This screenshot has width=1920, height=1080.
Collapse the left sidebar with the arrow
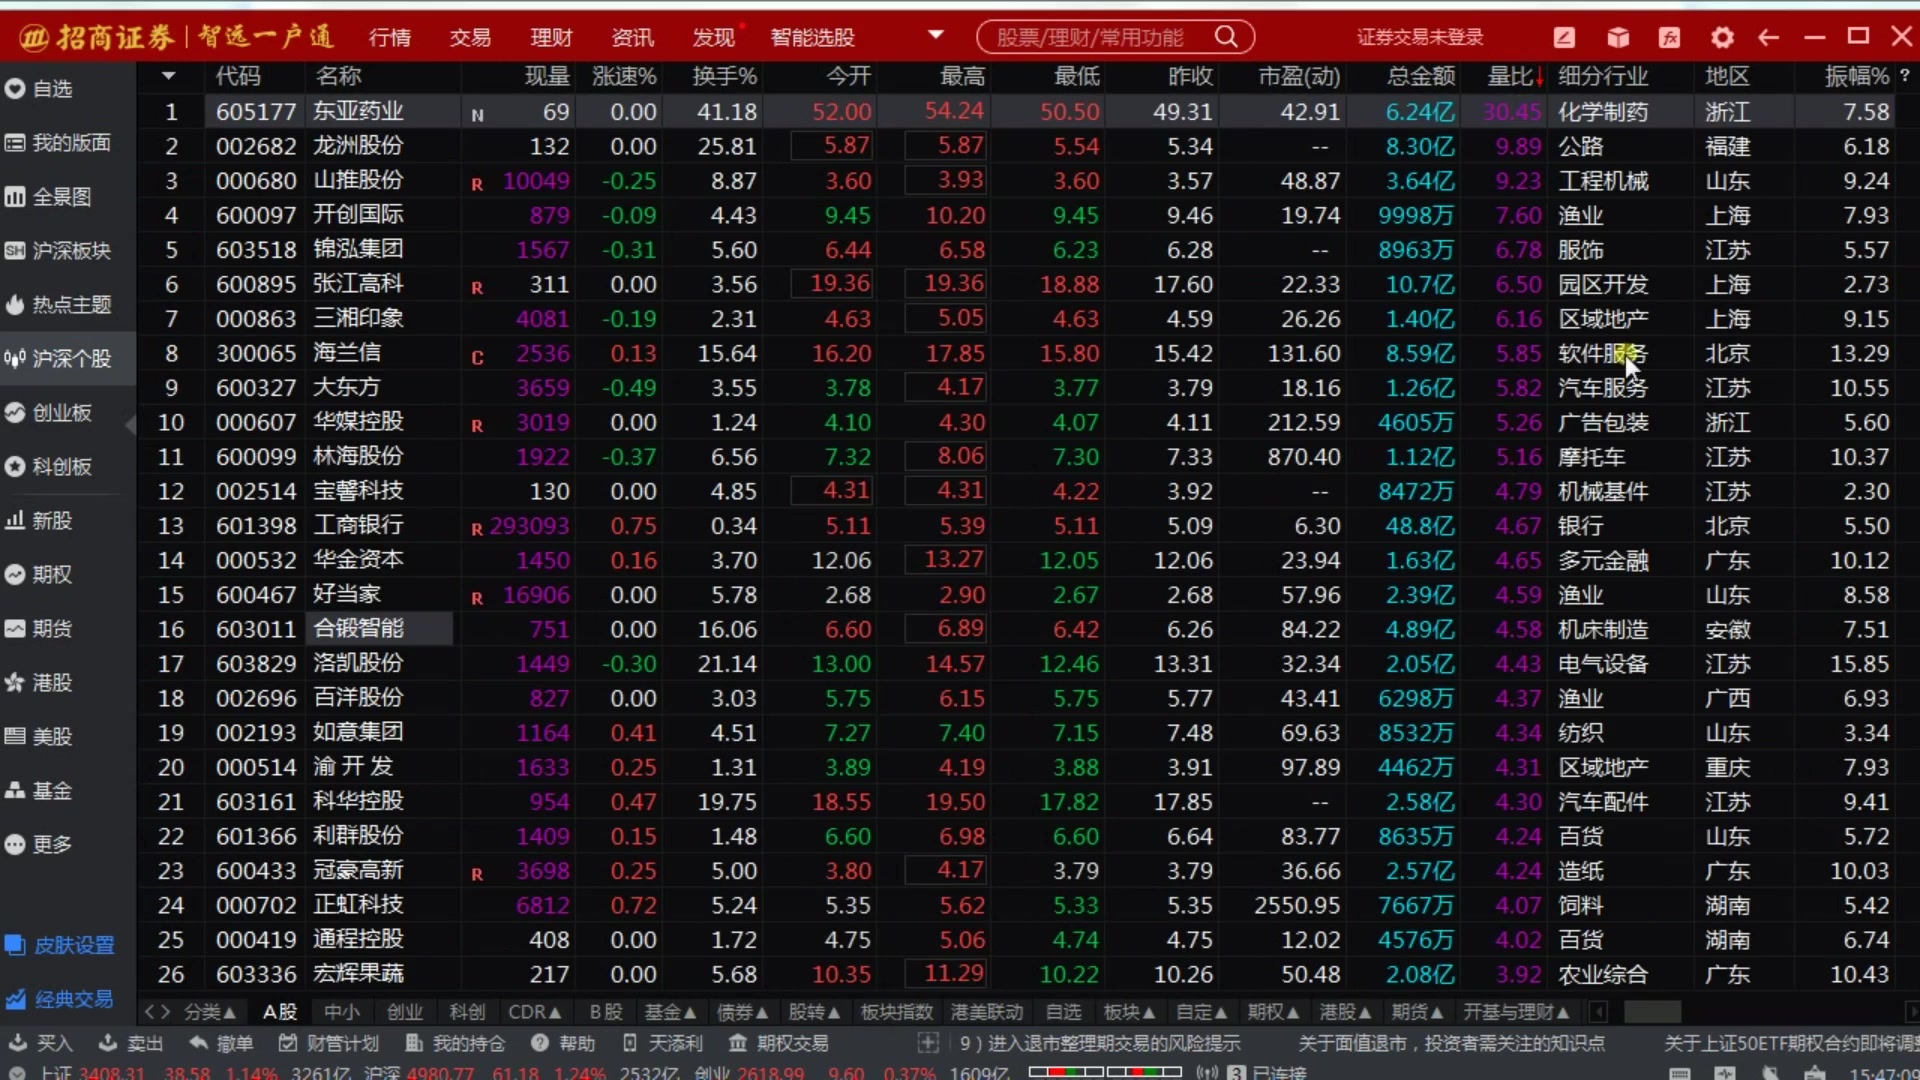pos(130,426)
